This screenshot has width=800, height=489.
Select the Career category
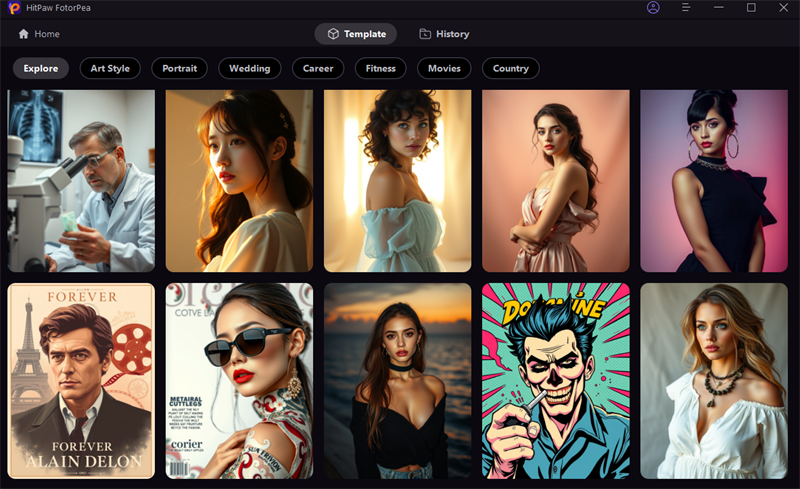coord(318,68)
